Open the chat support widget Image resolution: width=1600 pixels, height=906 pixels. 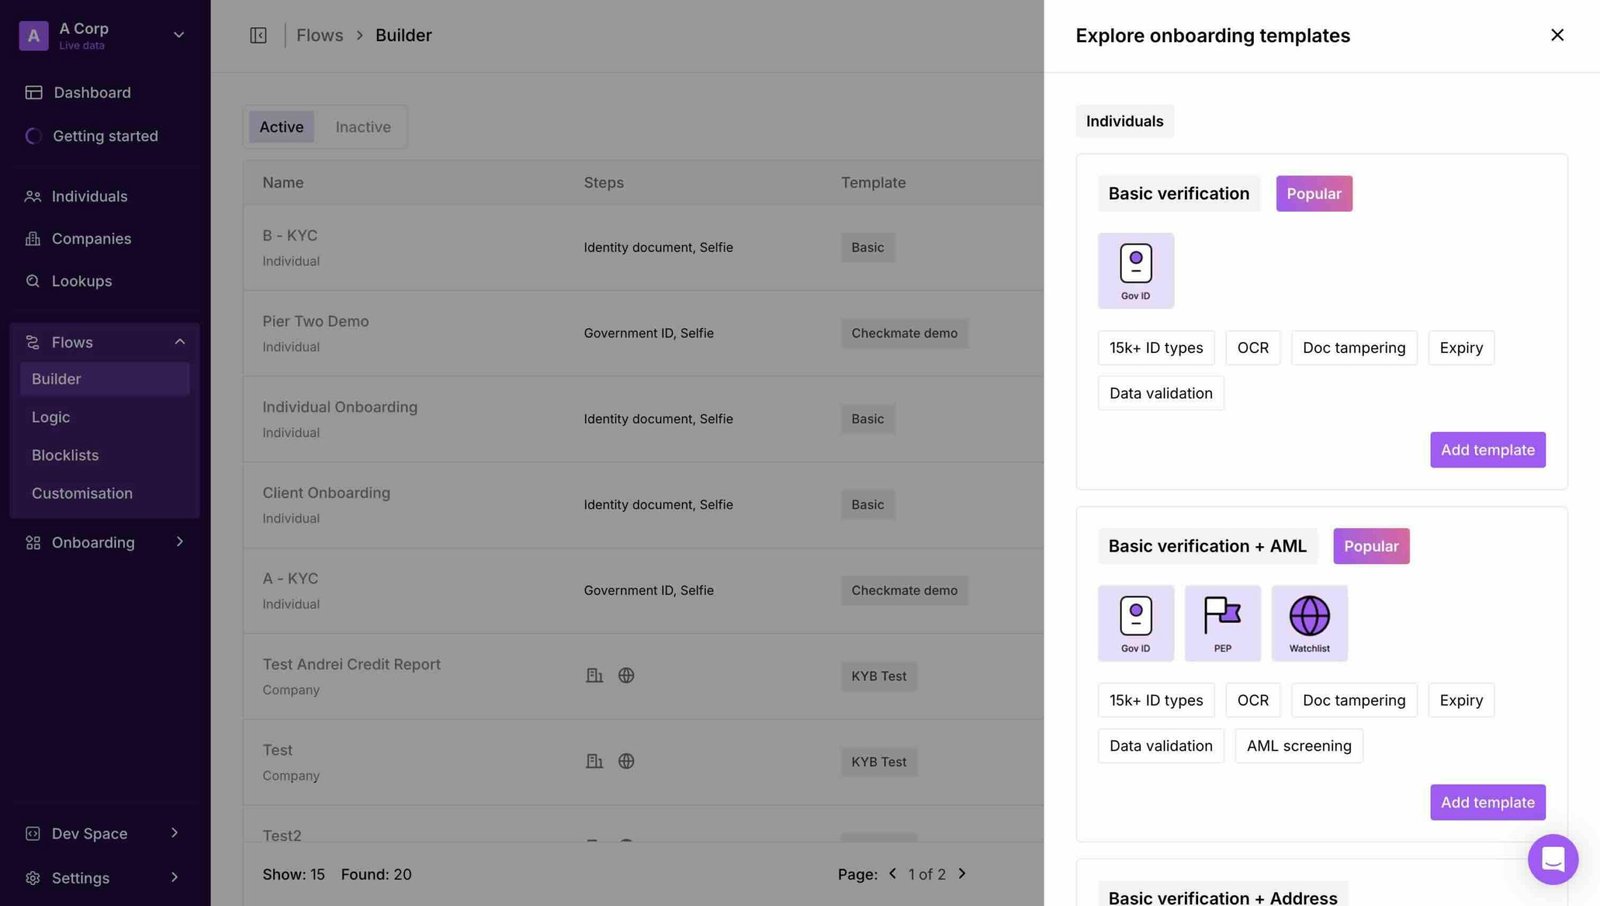[1553, 859]
